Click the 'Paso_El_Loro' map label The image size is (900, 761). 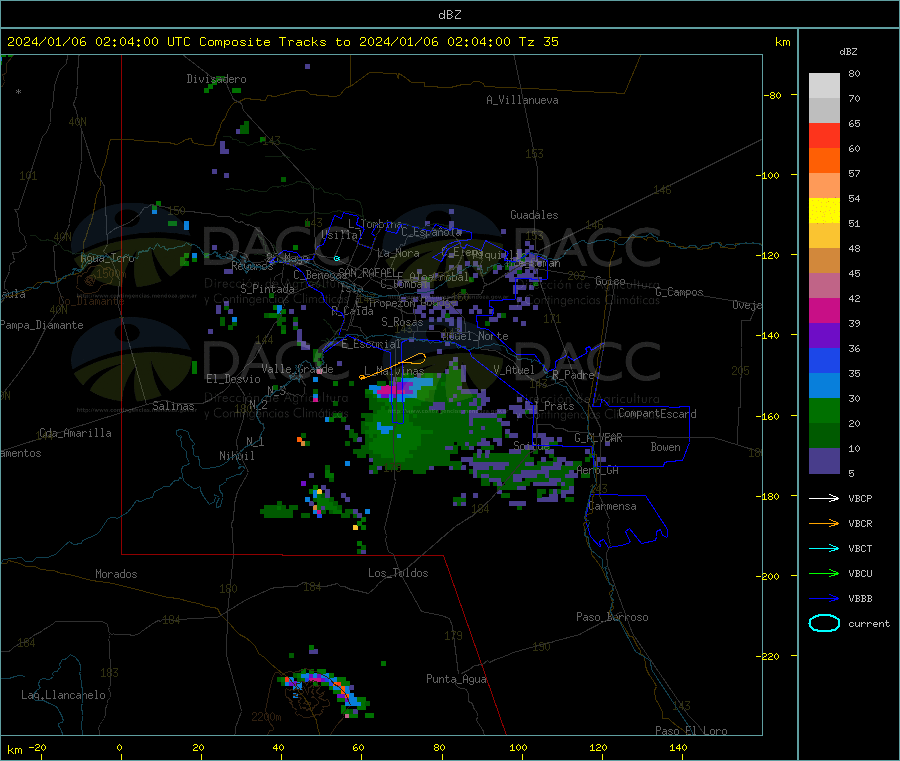[691, 731]
